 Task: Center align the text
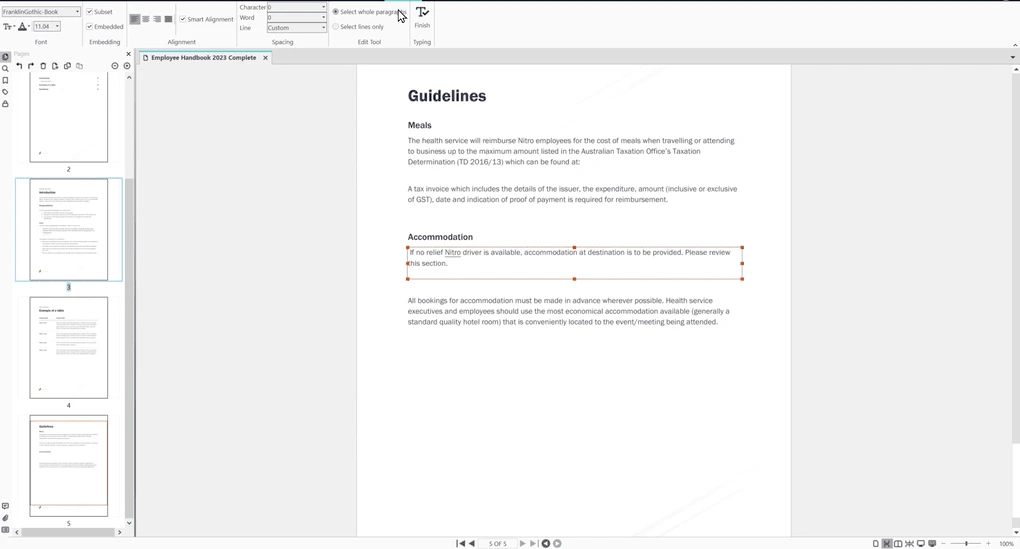point(146,20)
